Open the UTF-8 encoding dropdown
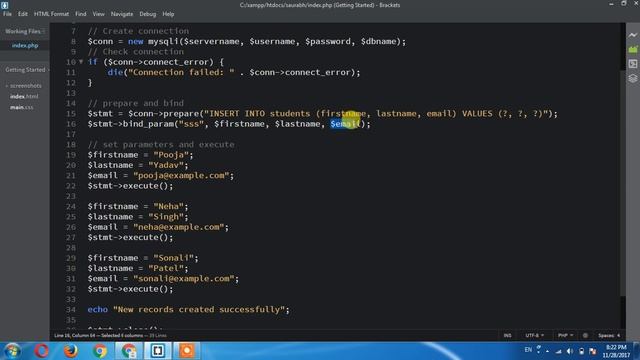640x360 pixels. pyautogui.click(x=534, y=336)
